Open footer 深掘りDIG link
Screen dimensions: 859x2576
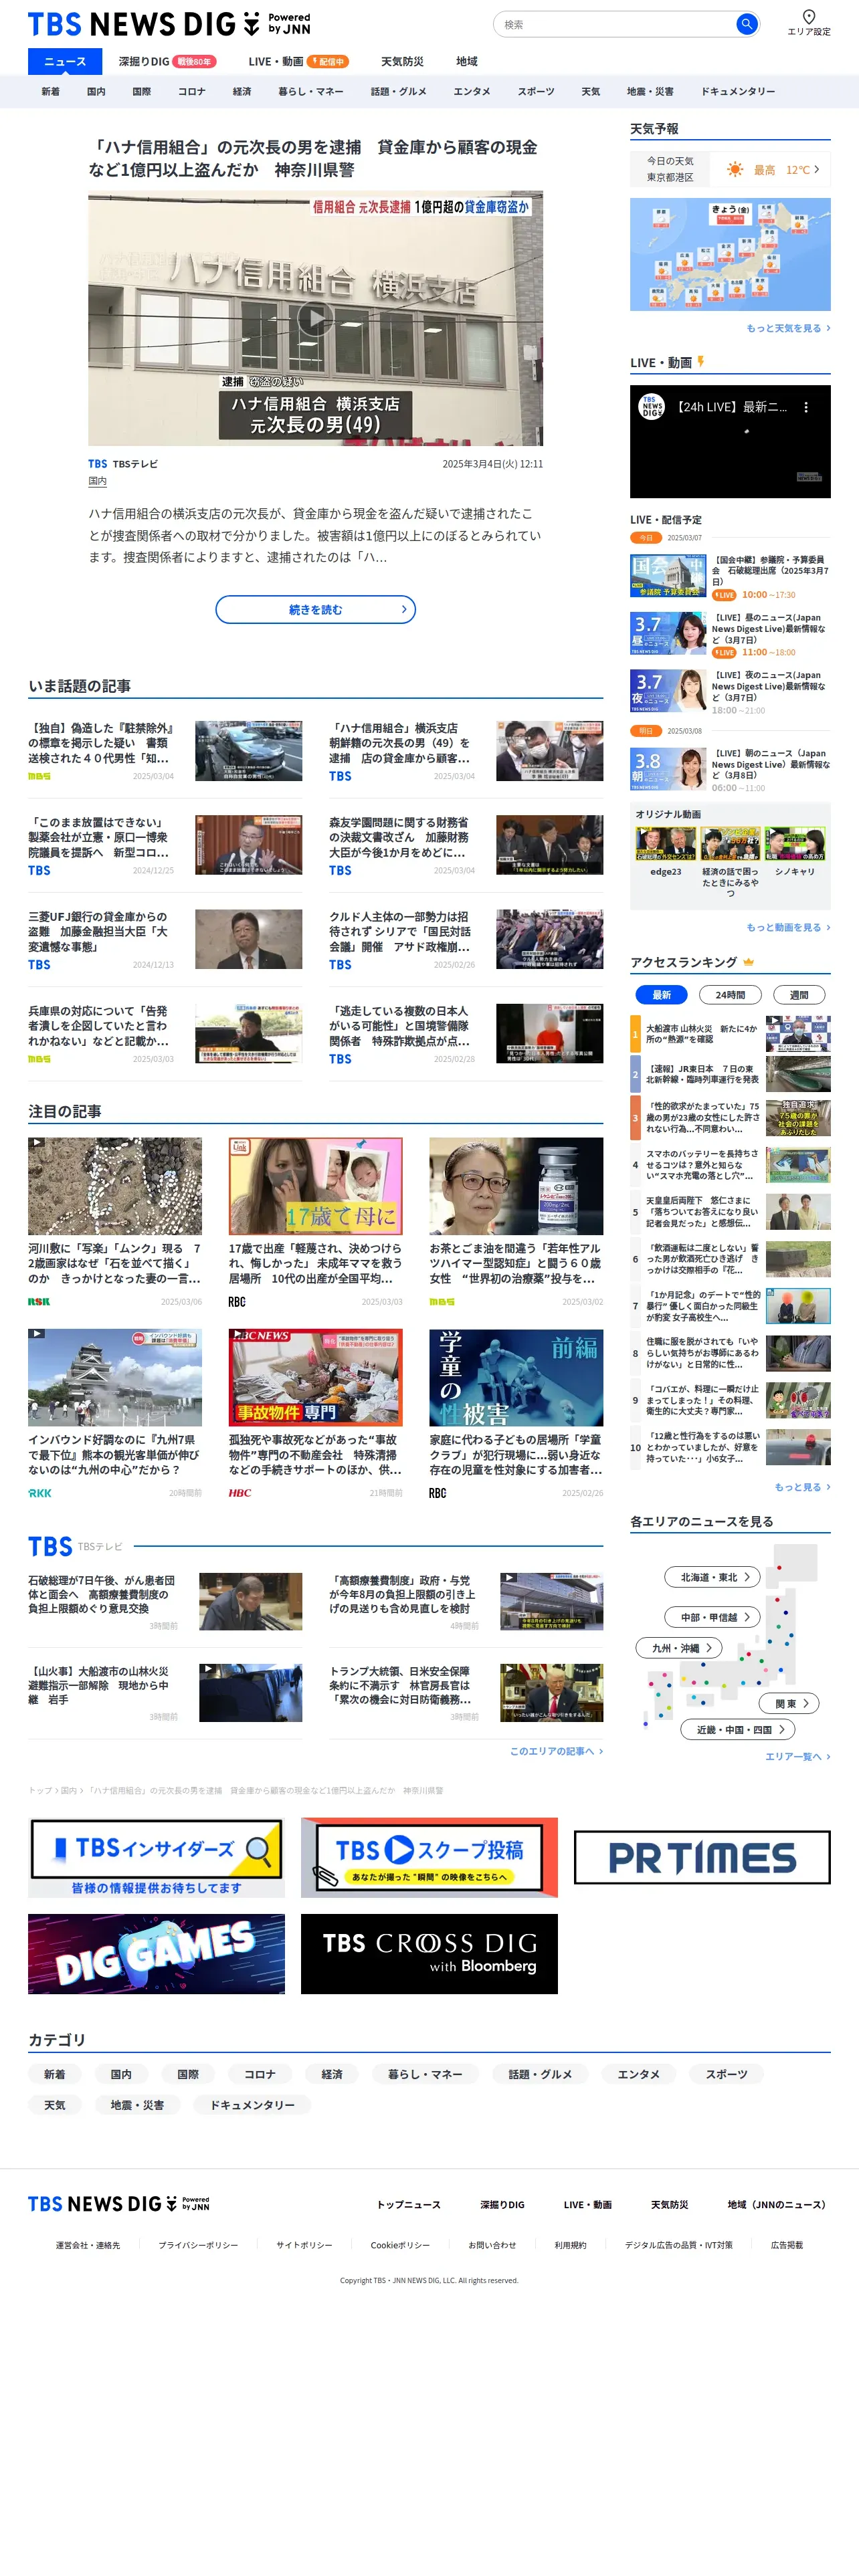coord(502,2204)
